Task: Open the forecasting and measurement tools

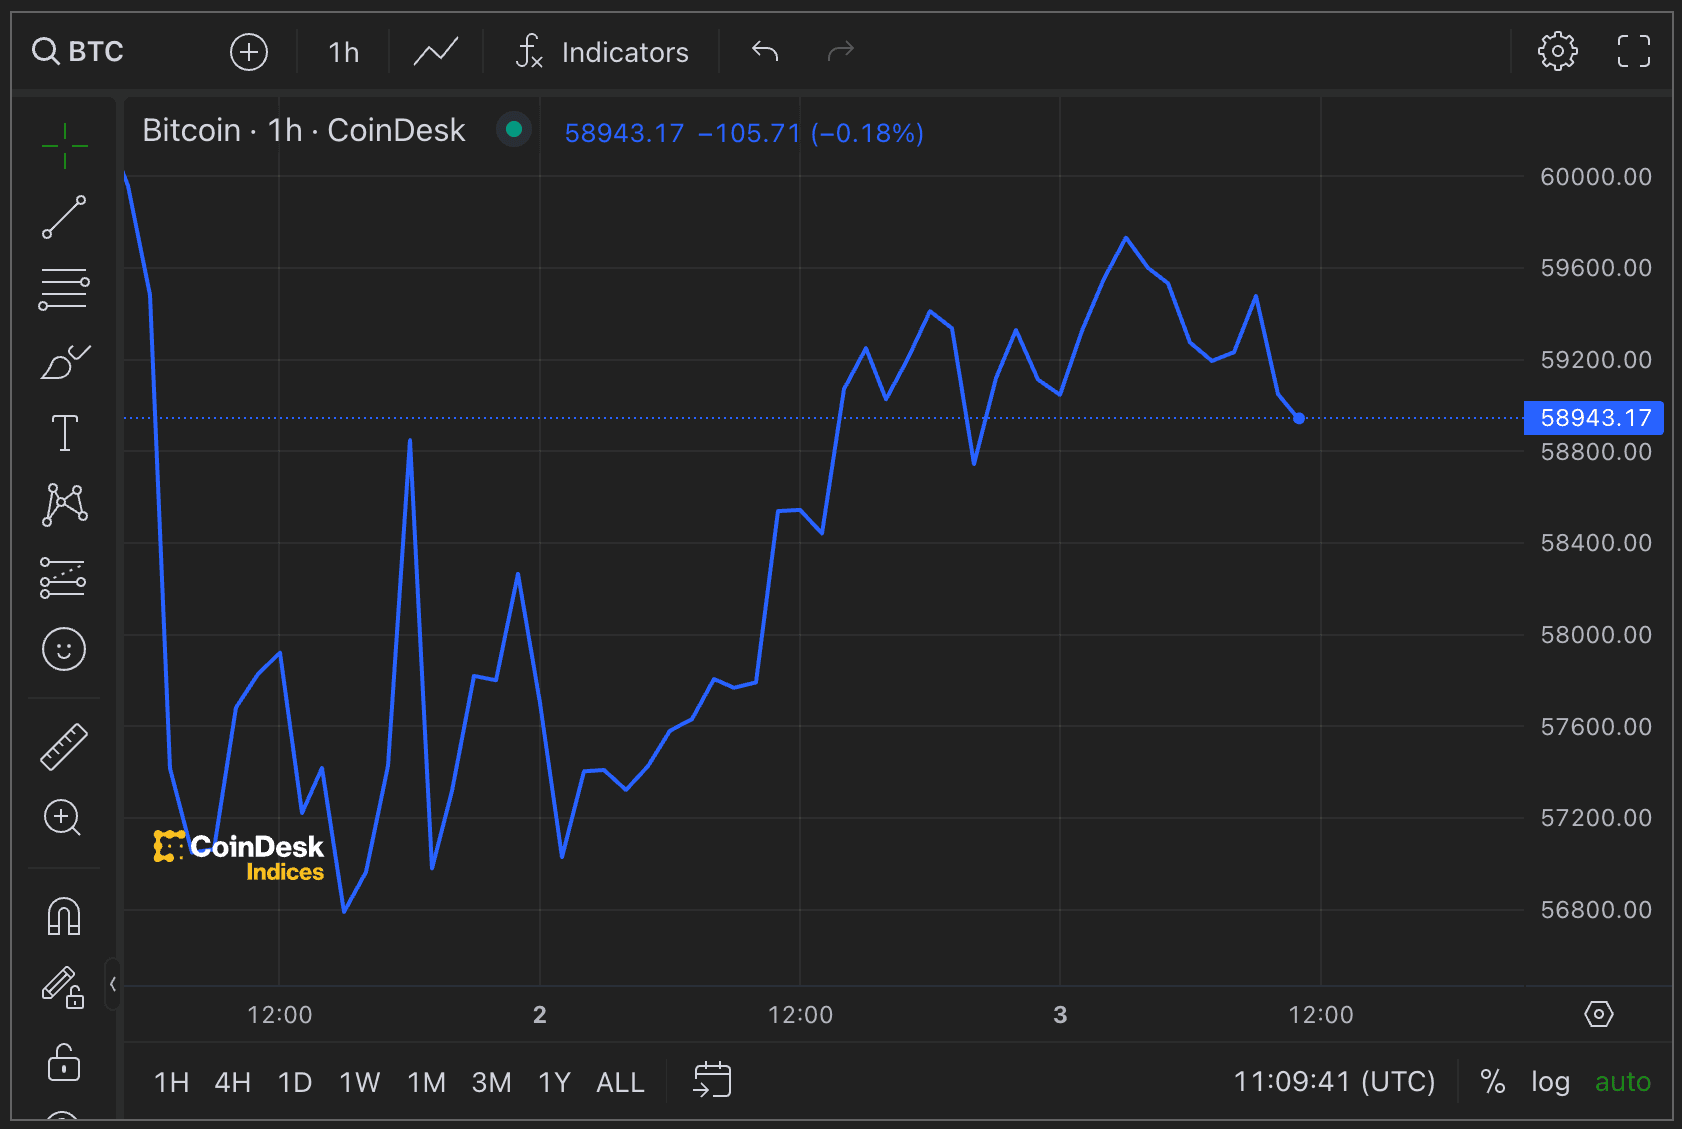Action: [63, 578]
